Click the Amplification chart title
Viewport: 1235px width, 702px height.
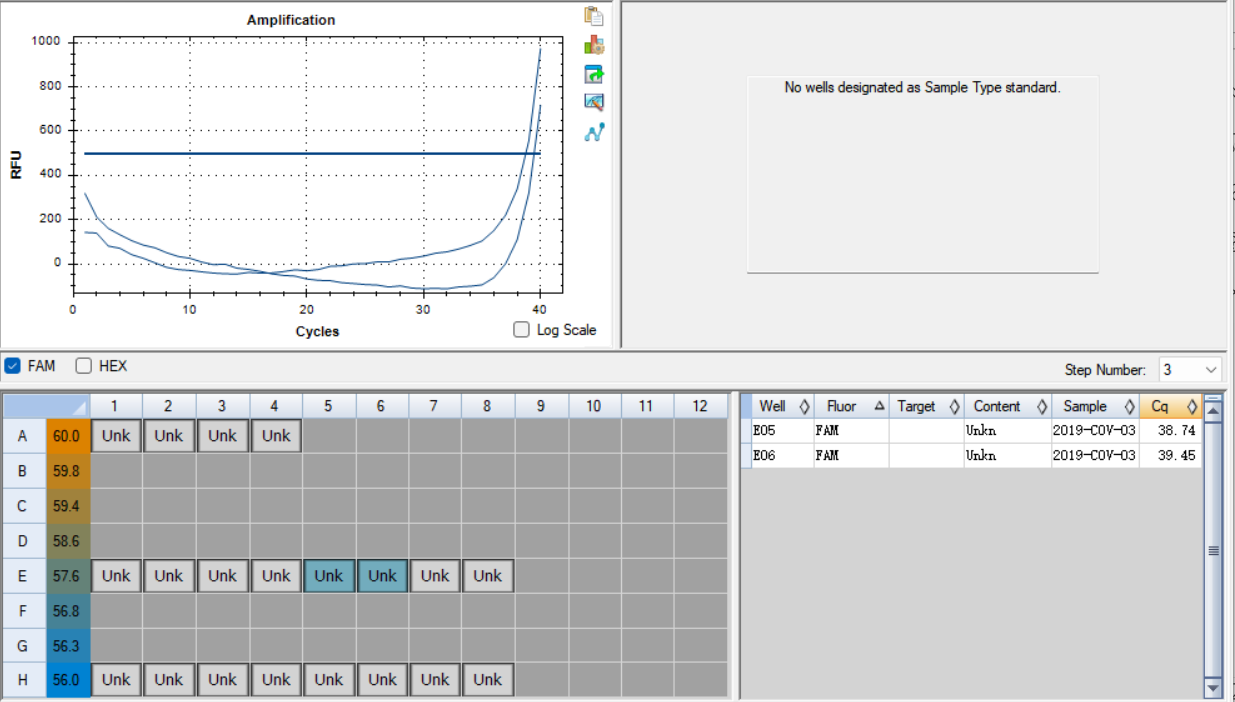tap(291, 20)
